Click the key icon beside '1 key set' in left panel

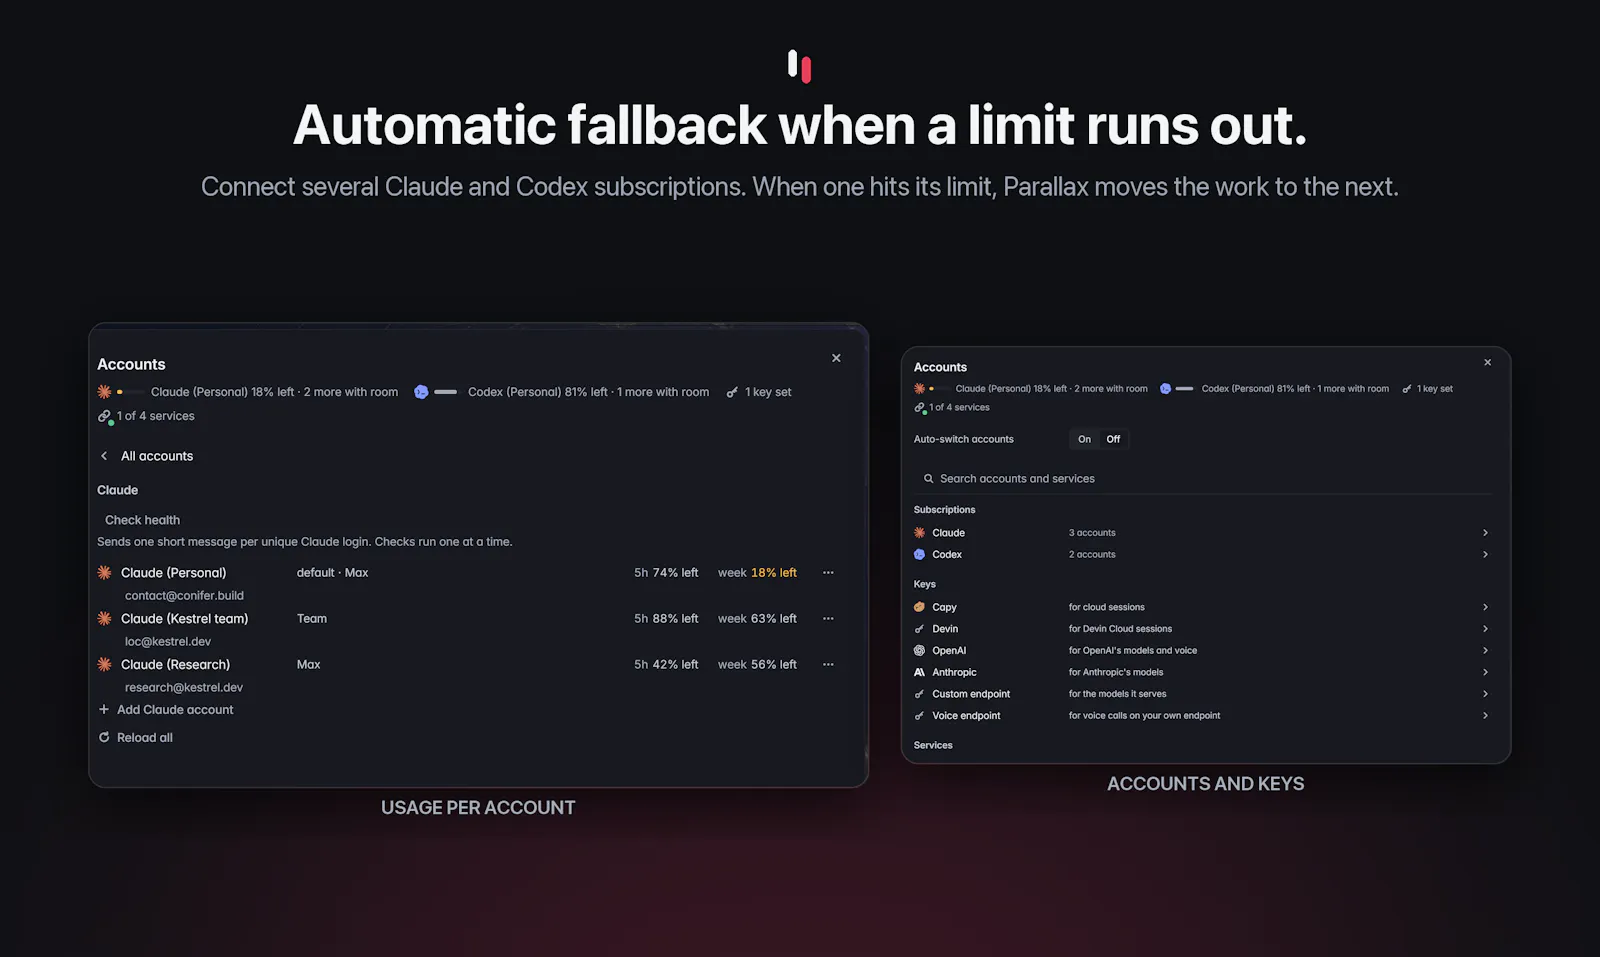pos(732,392)
